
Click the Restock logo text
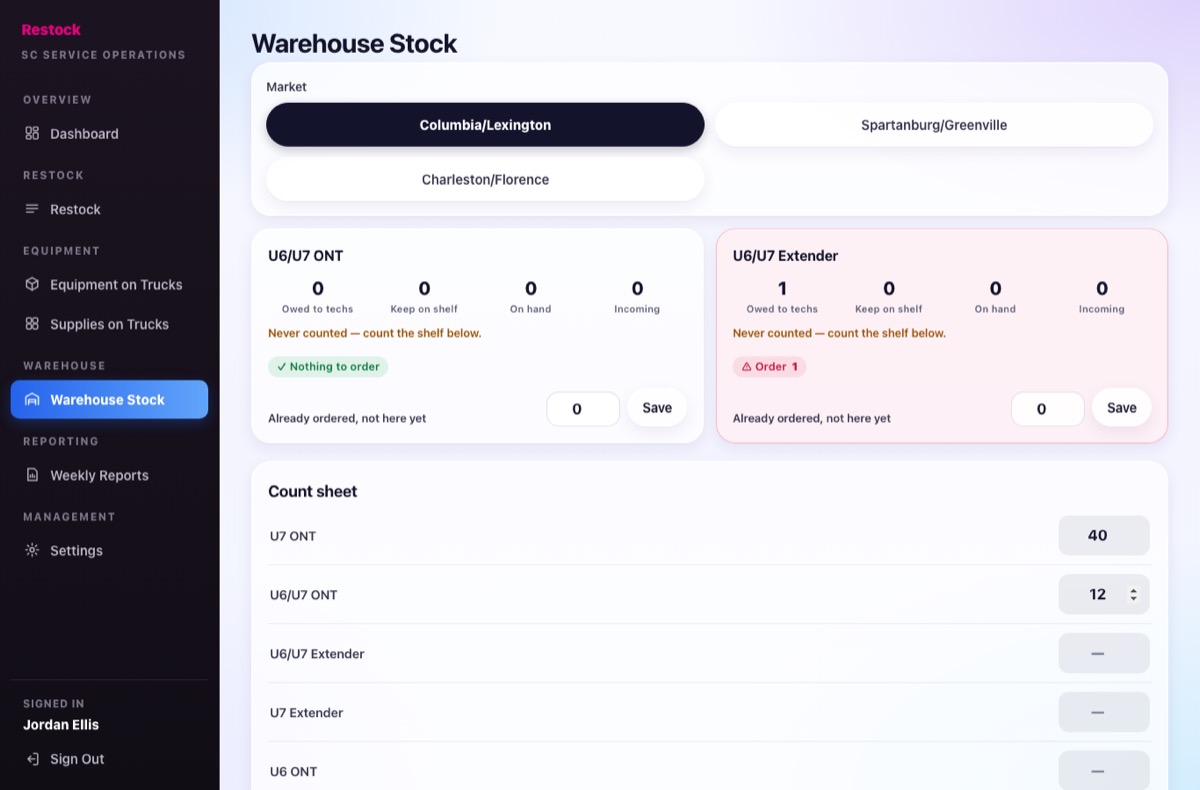51,30
